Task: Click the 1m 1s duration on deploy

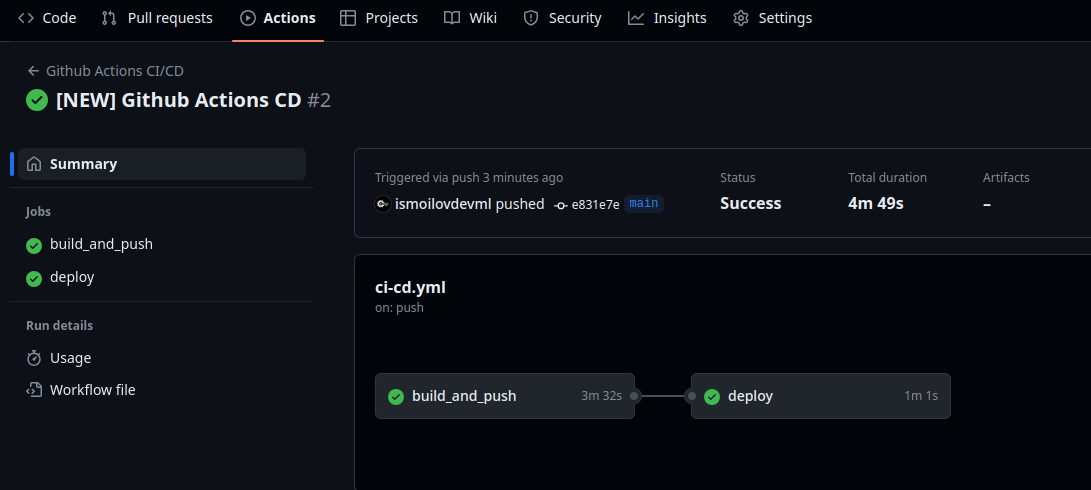Action: tap(921, 396)
